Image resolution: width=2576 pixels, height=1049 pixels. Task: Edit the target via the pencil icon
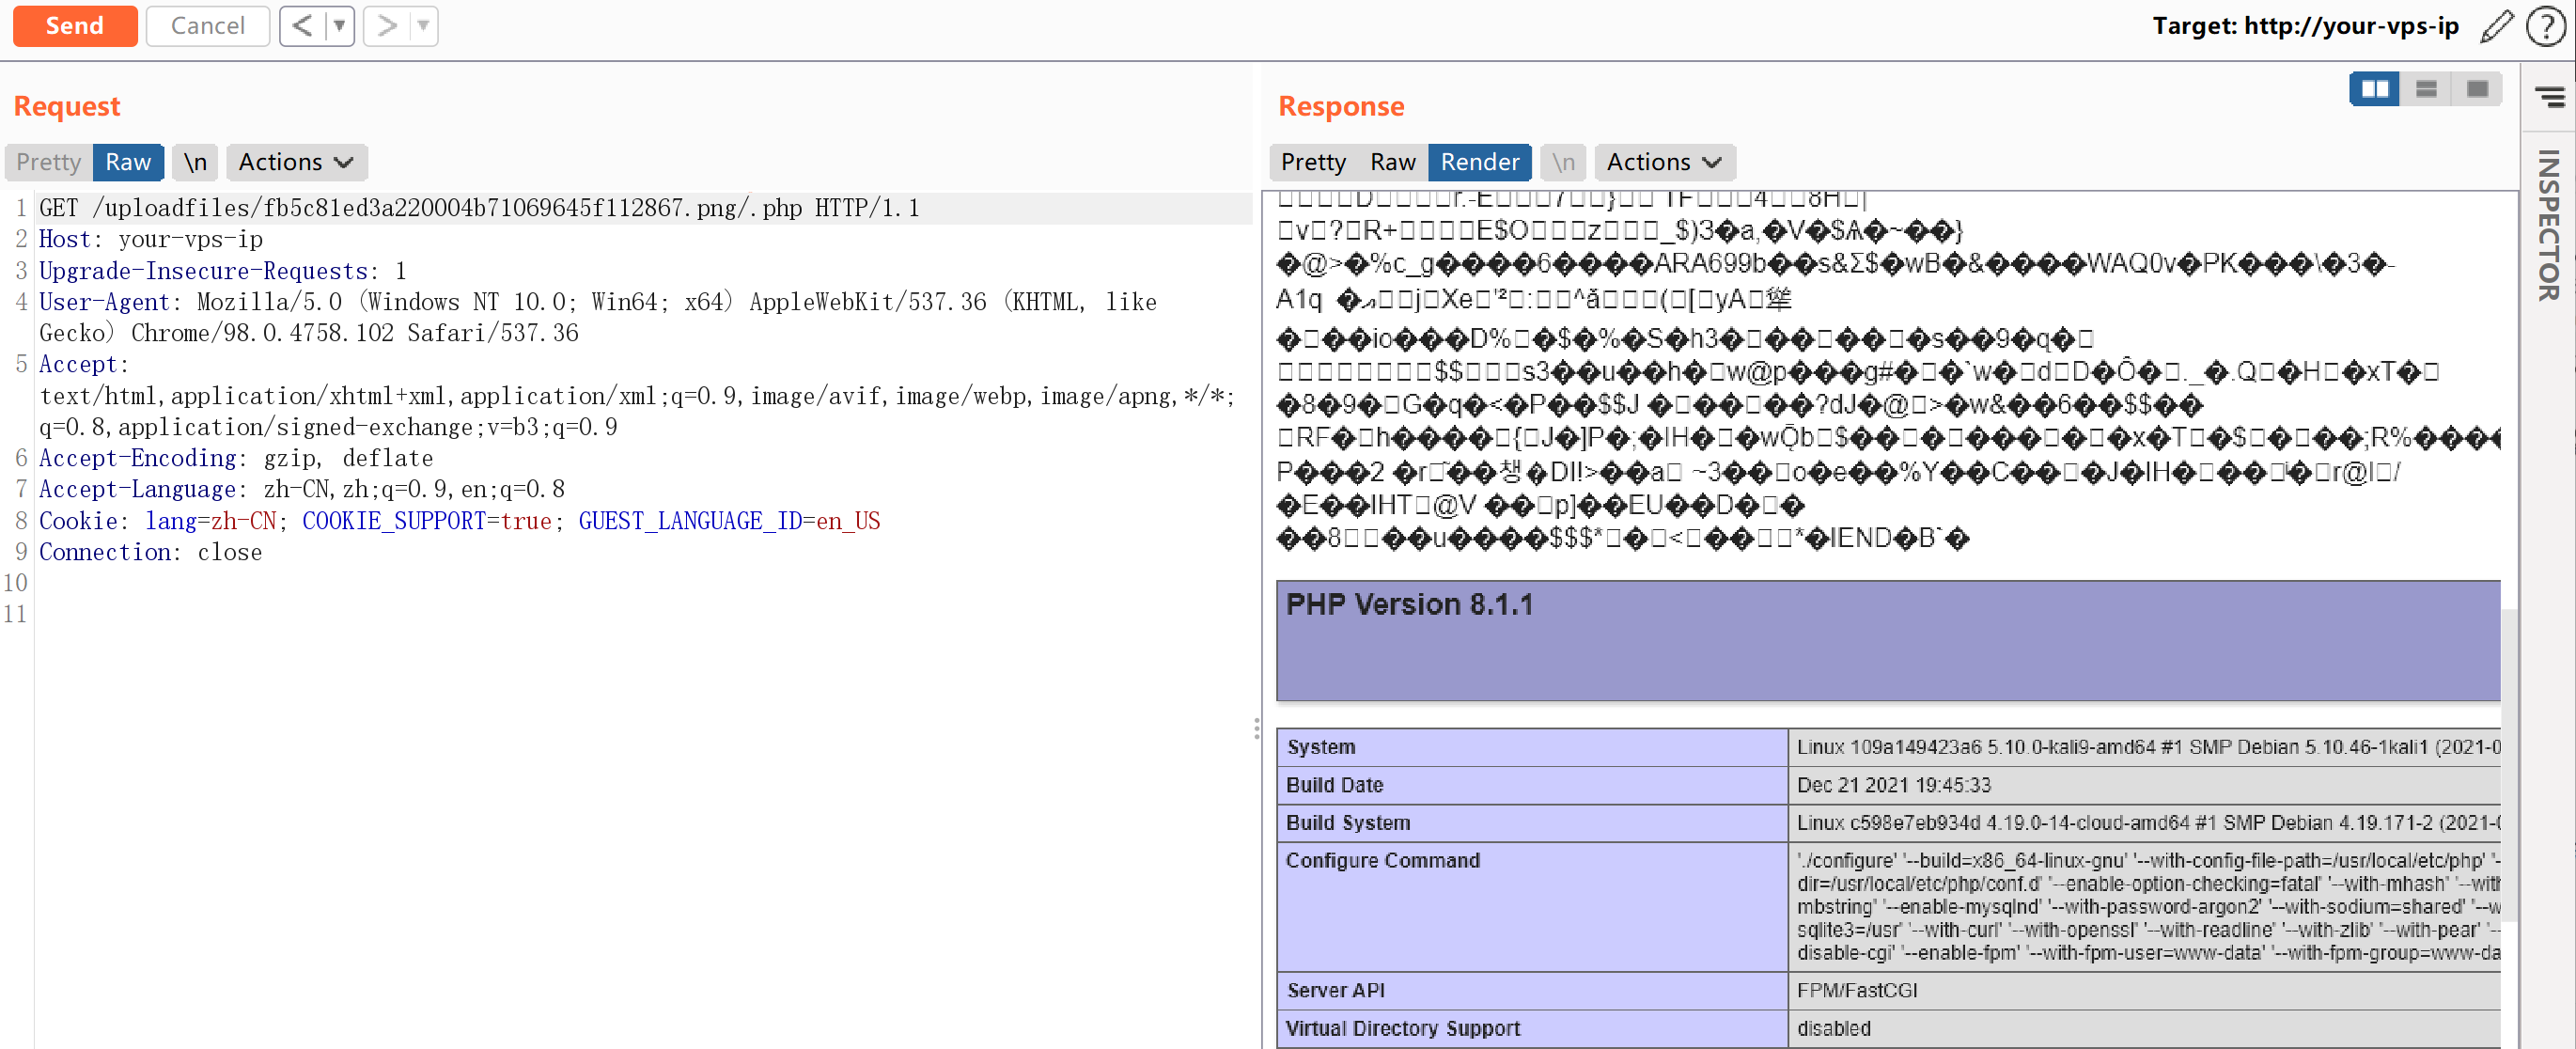click(2497, 26)
